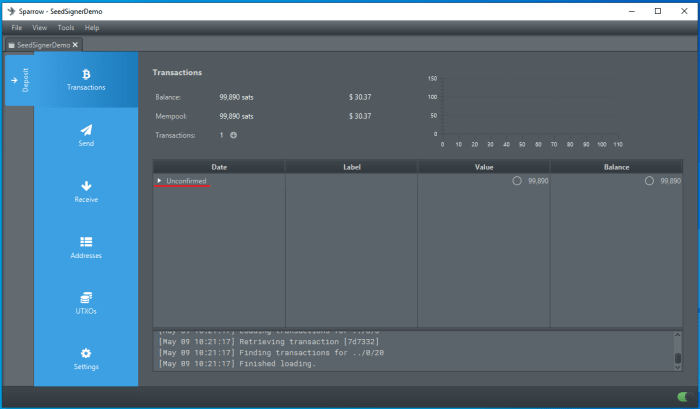Open the Help menu

[x=92, y=28]
